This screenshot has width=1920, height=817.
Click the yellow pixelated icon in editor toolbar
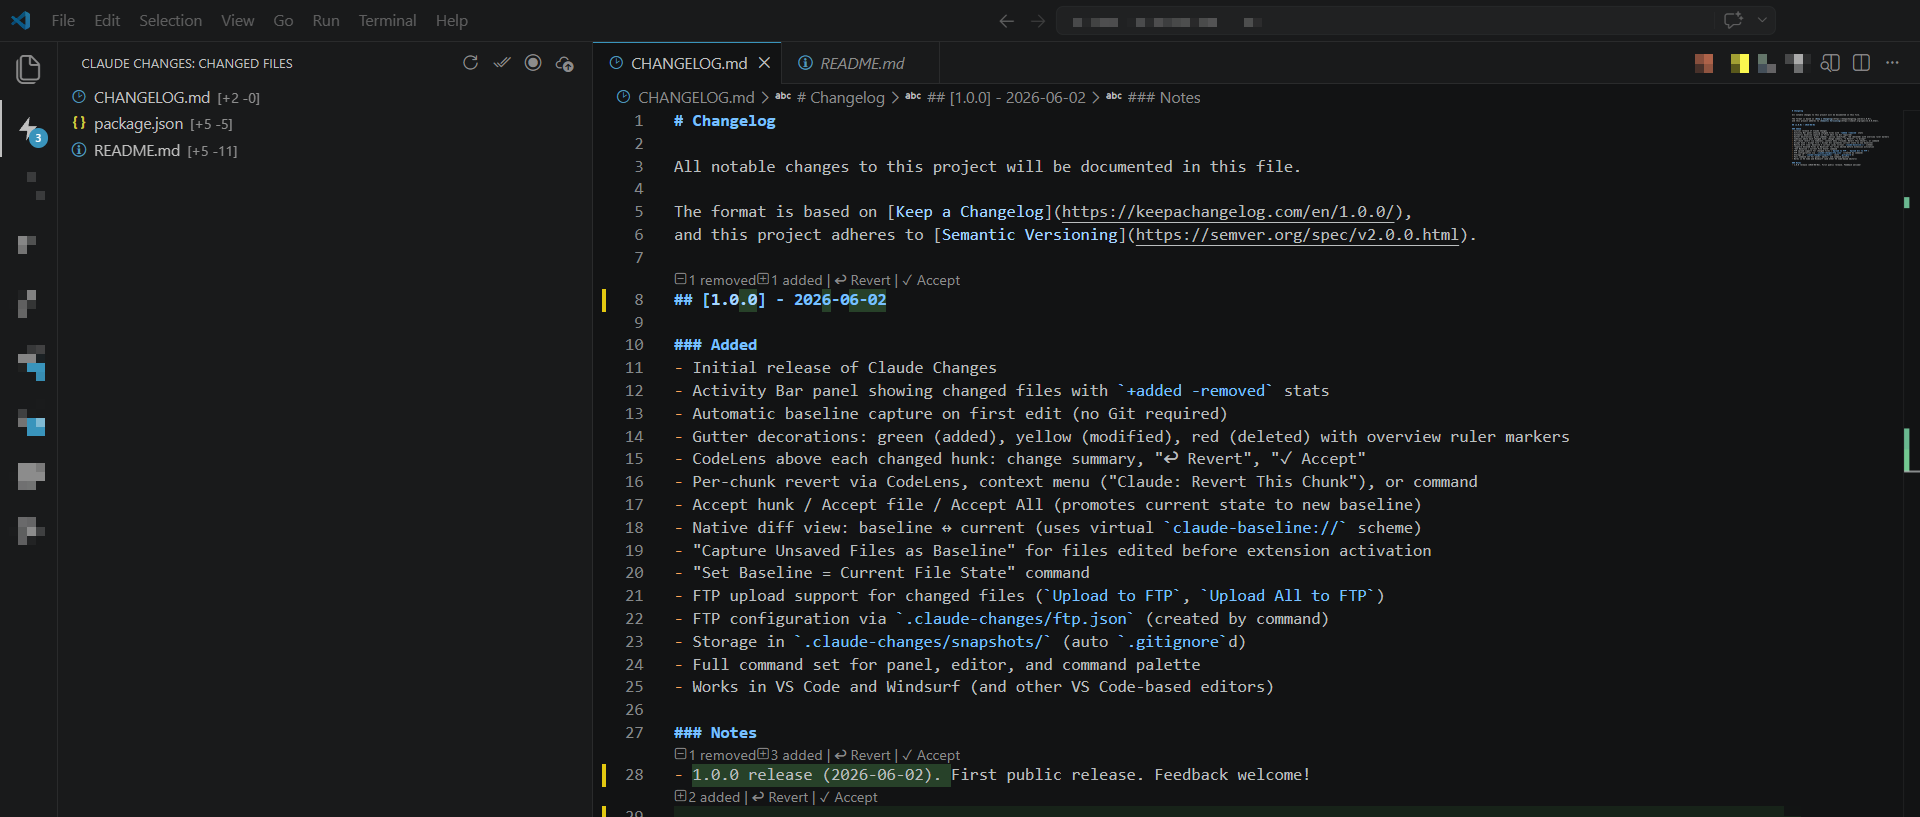click(1740, 64)
